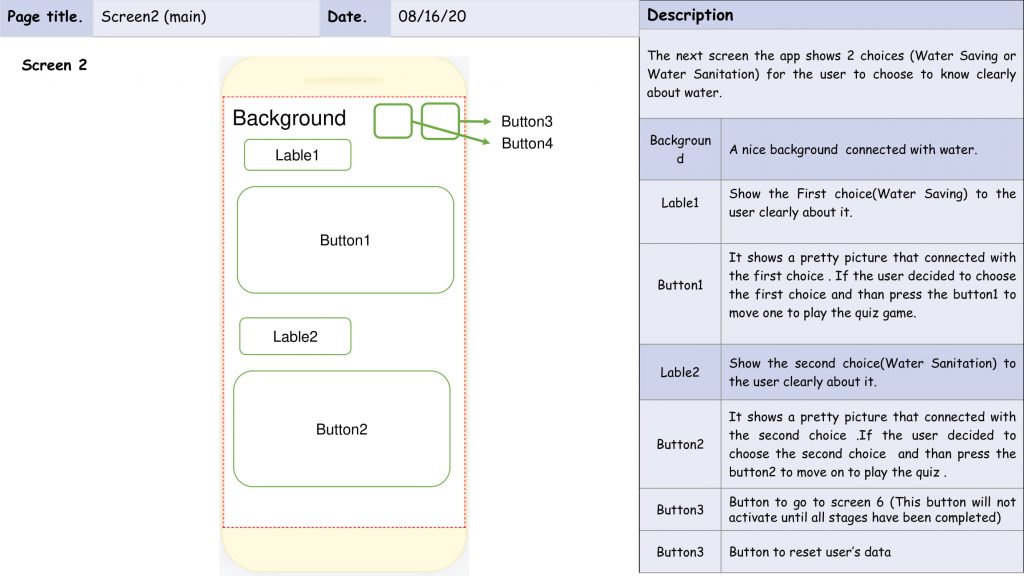Click the "Button2" name cell in description table
The width and height of the screenshot is (1024, 576).
pos(680,444)
